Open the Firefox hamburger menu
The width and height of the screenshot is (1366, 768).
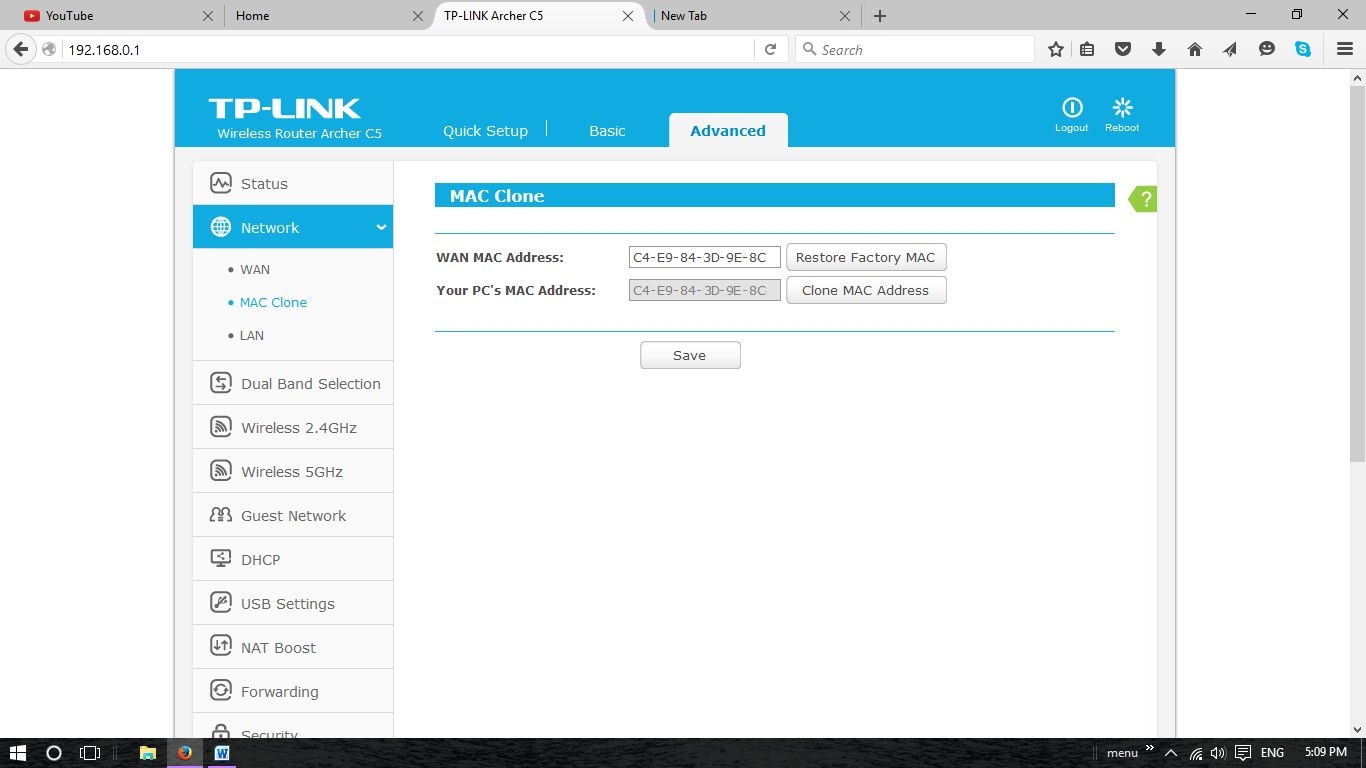pos(1345,49)
